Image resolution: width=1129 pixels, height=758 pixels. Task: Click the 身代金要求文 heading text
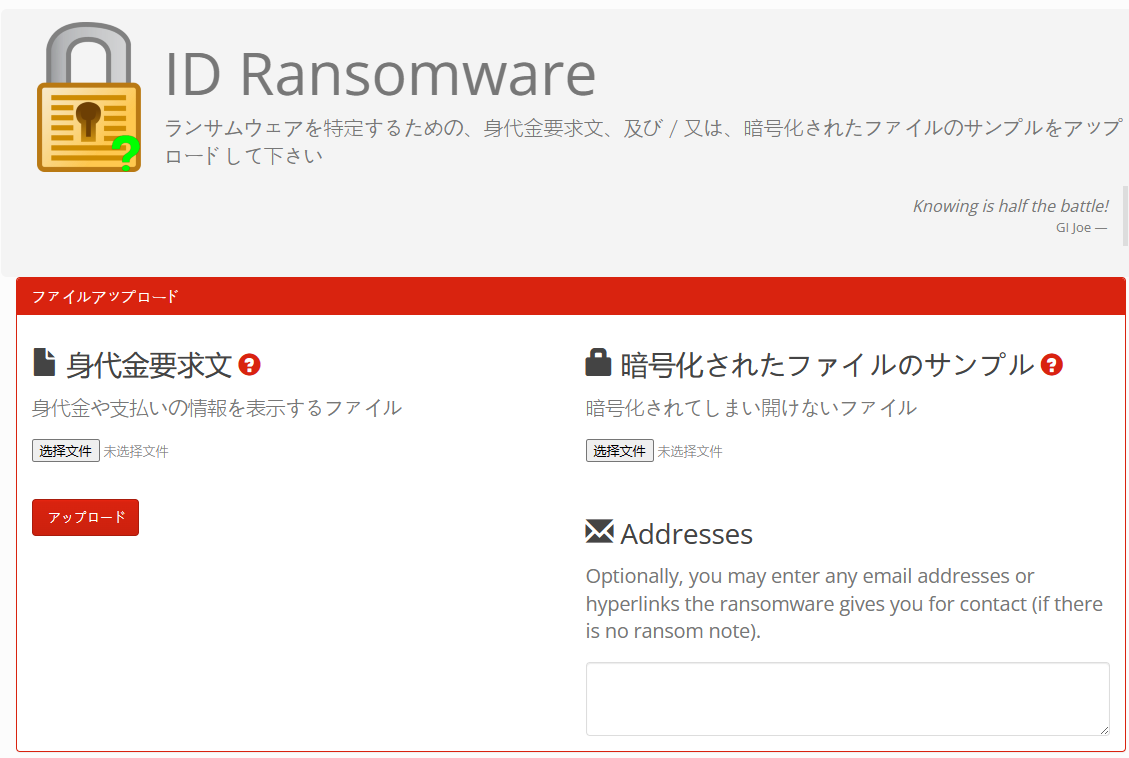[149, 366]
